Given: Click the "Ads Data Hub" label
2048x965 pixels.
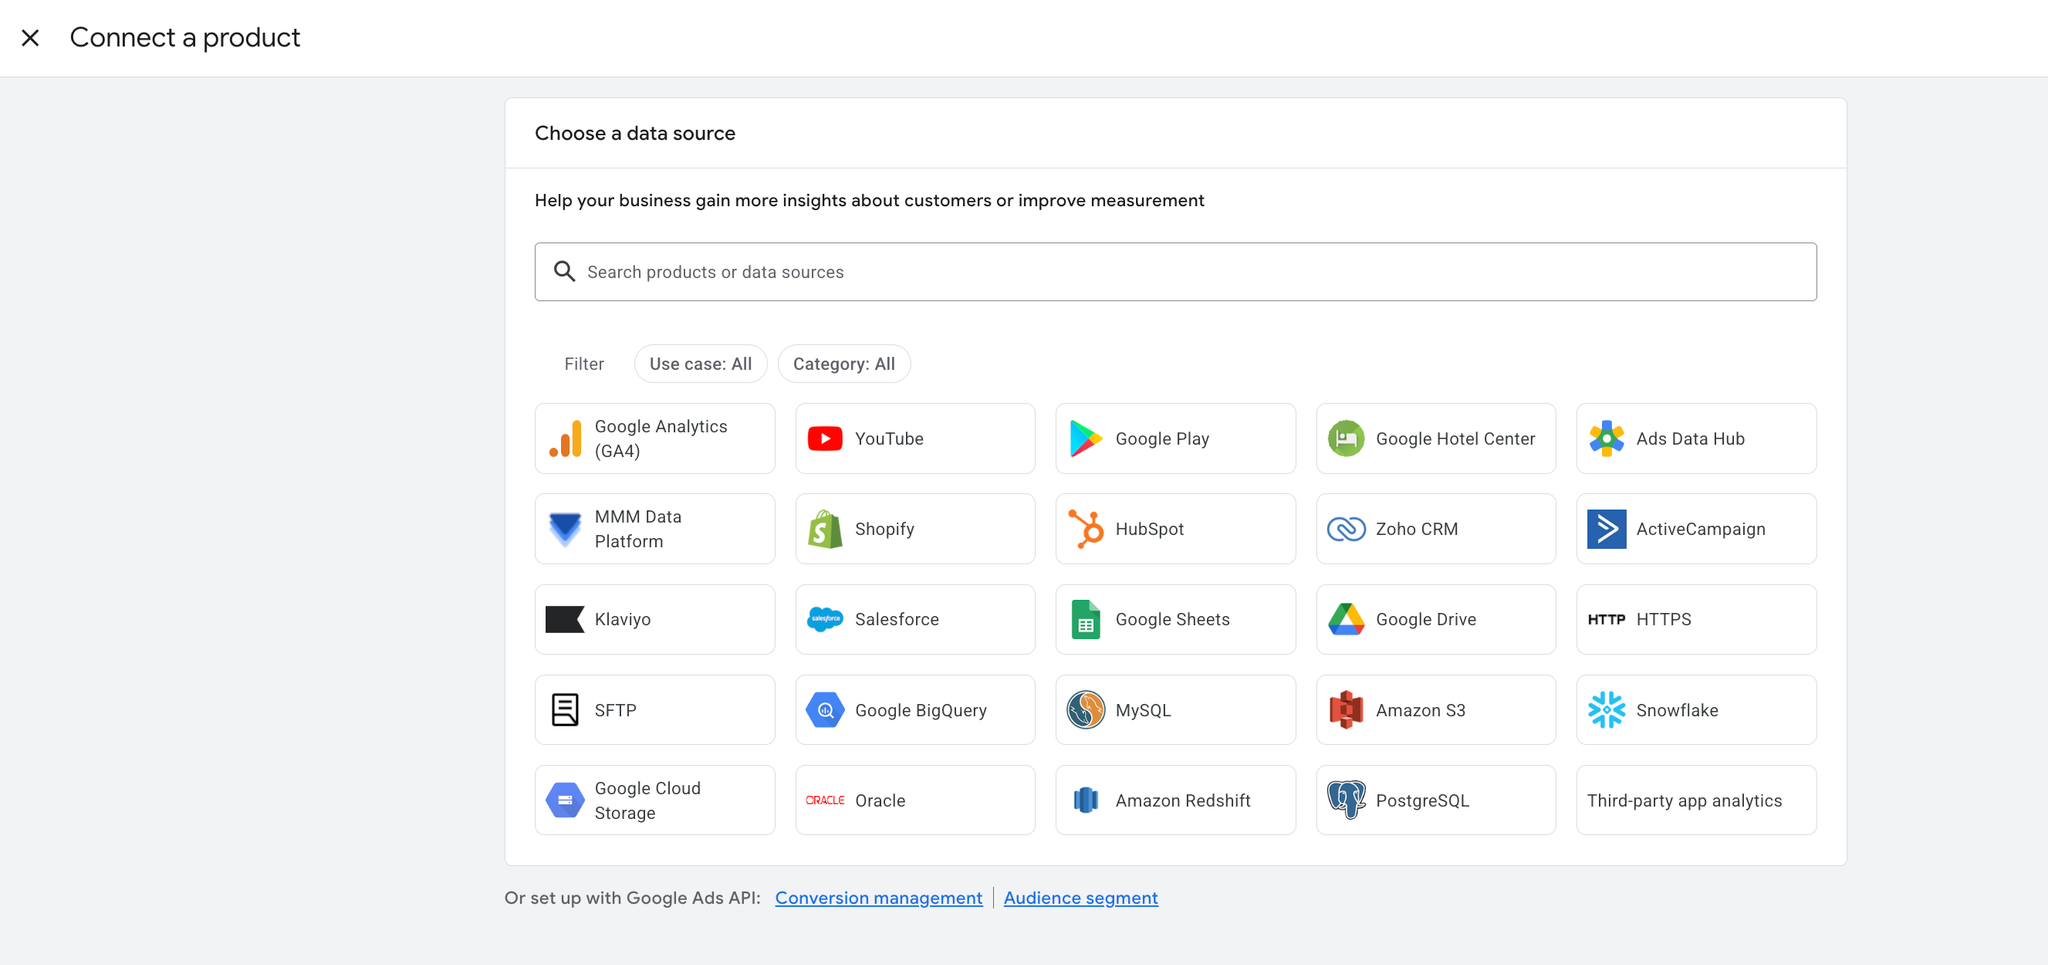Looking at the screenshot, I should pos(1690,439).
